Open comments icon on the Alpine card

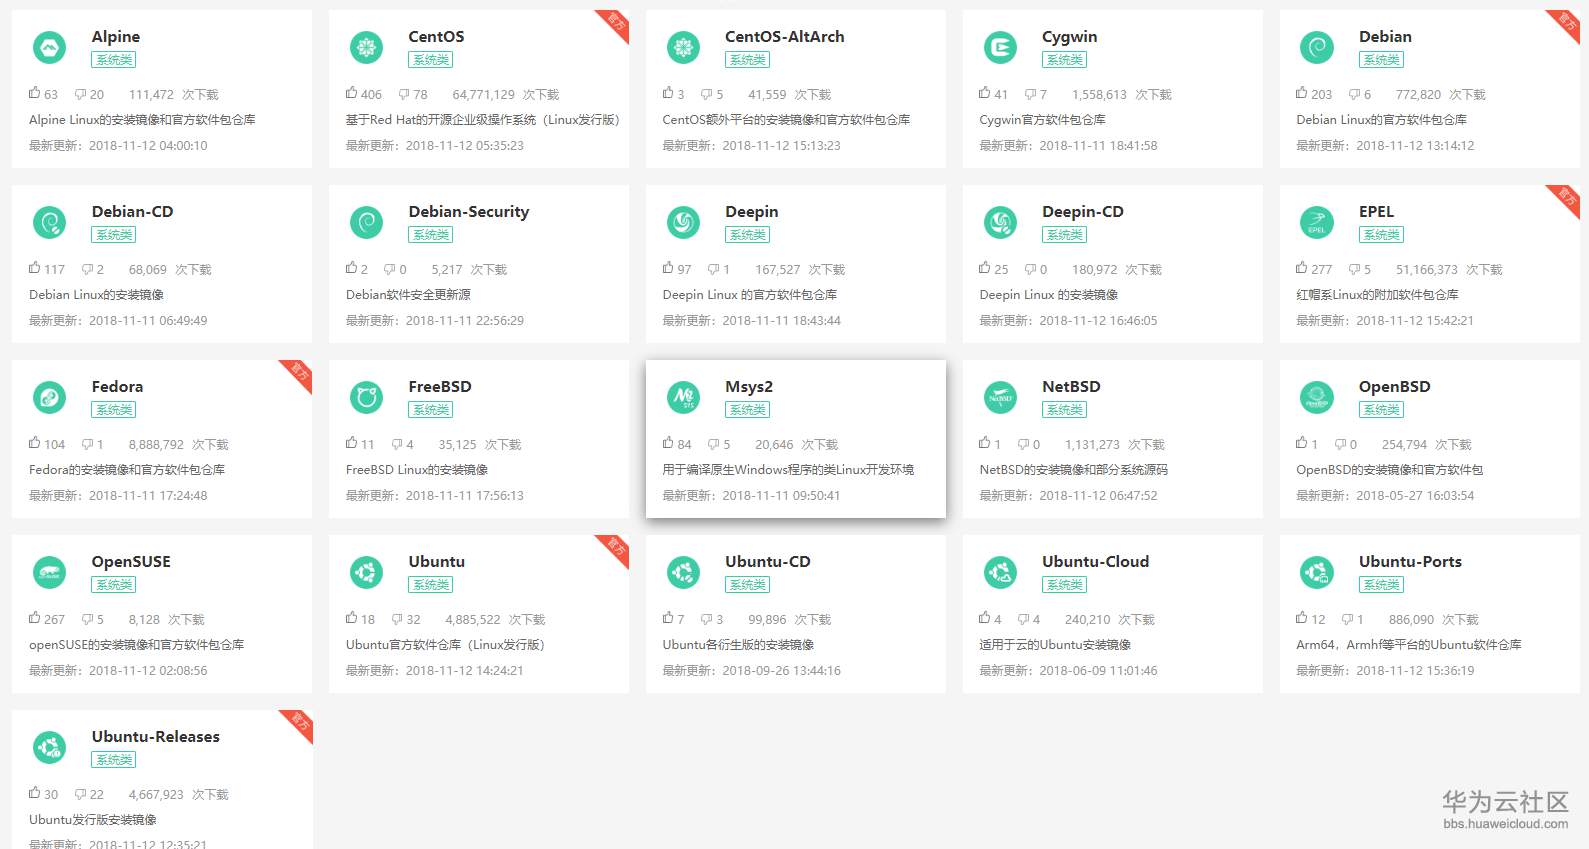pyautogui.click(x=80, y=94)
